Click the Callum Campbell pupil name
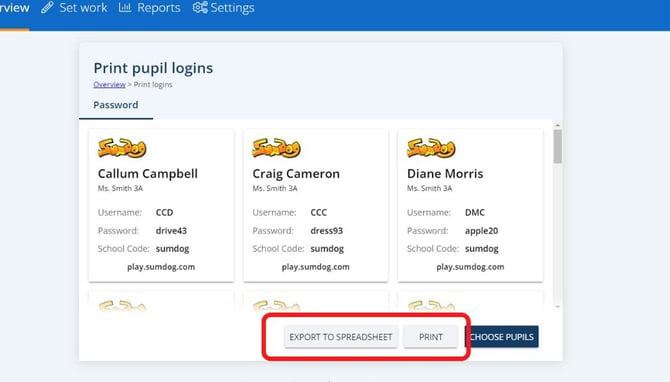This screenshot has width=670, height=382. pos(148,174)
